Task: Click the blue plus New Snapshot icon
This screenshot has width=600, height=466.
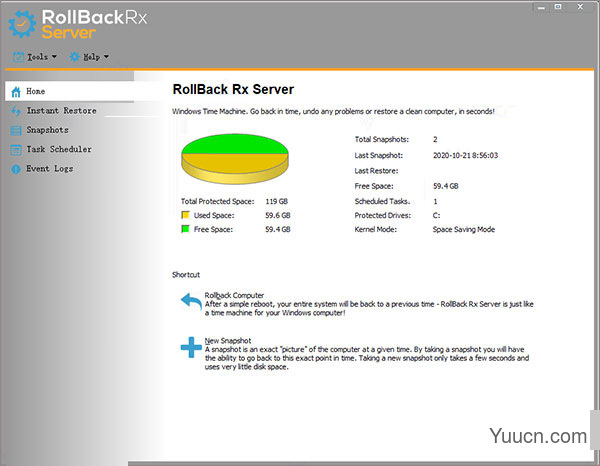Action: 191,347
